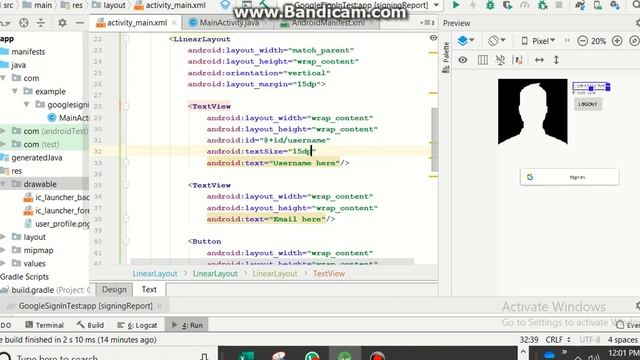Select user_profile.png in the drawable folder

click(x=57, y=224)
